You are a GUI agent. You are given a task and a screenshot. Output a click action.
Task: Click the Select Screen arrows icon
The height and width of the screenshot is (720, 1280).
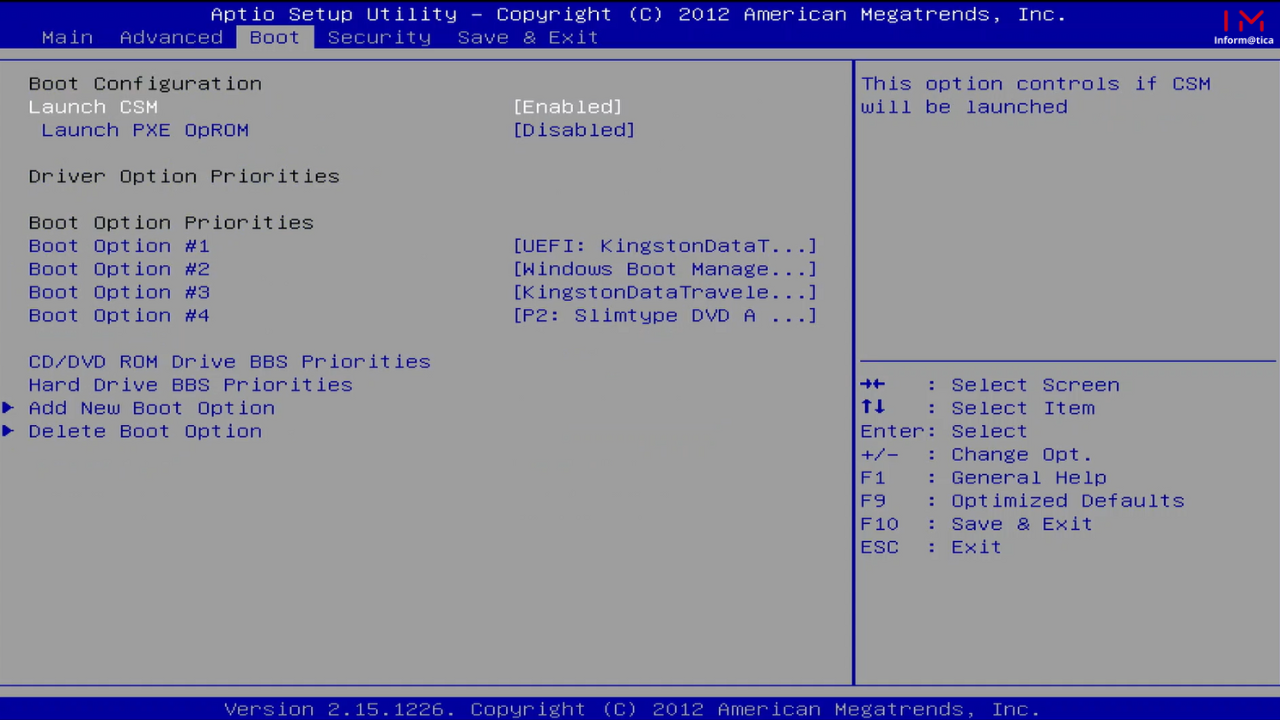click(873, 384)
